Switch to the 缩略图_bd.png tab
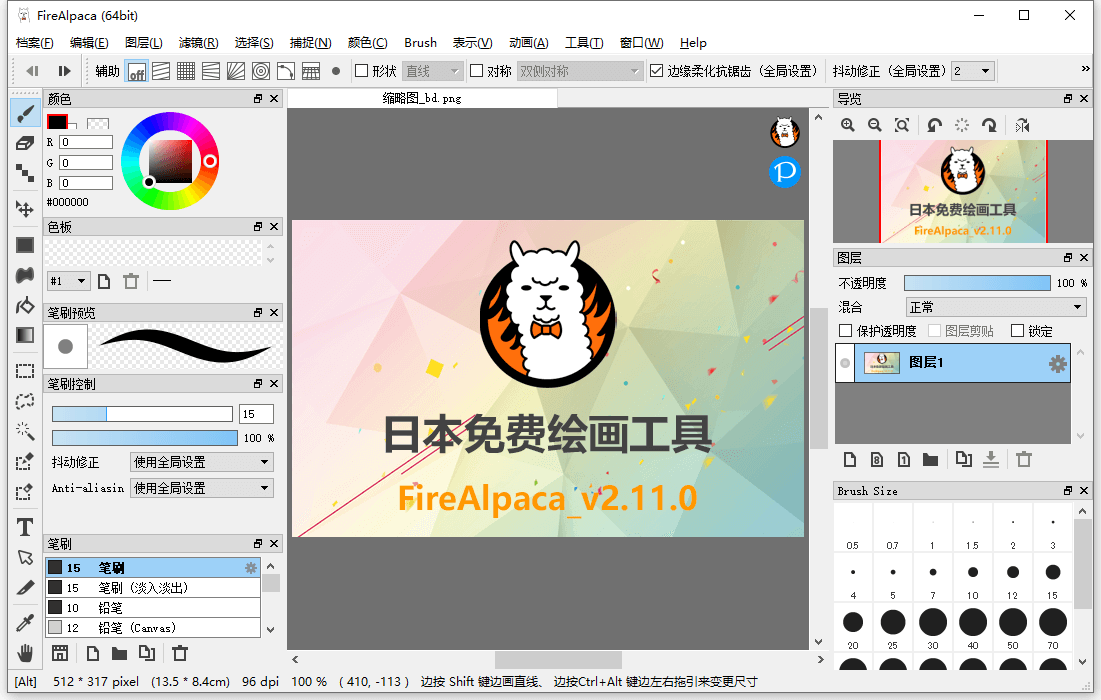1101x700 pixels. [x=422, y=98]
